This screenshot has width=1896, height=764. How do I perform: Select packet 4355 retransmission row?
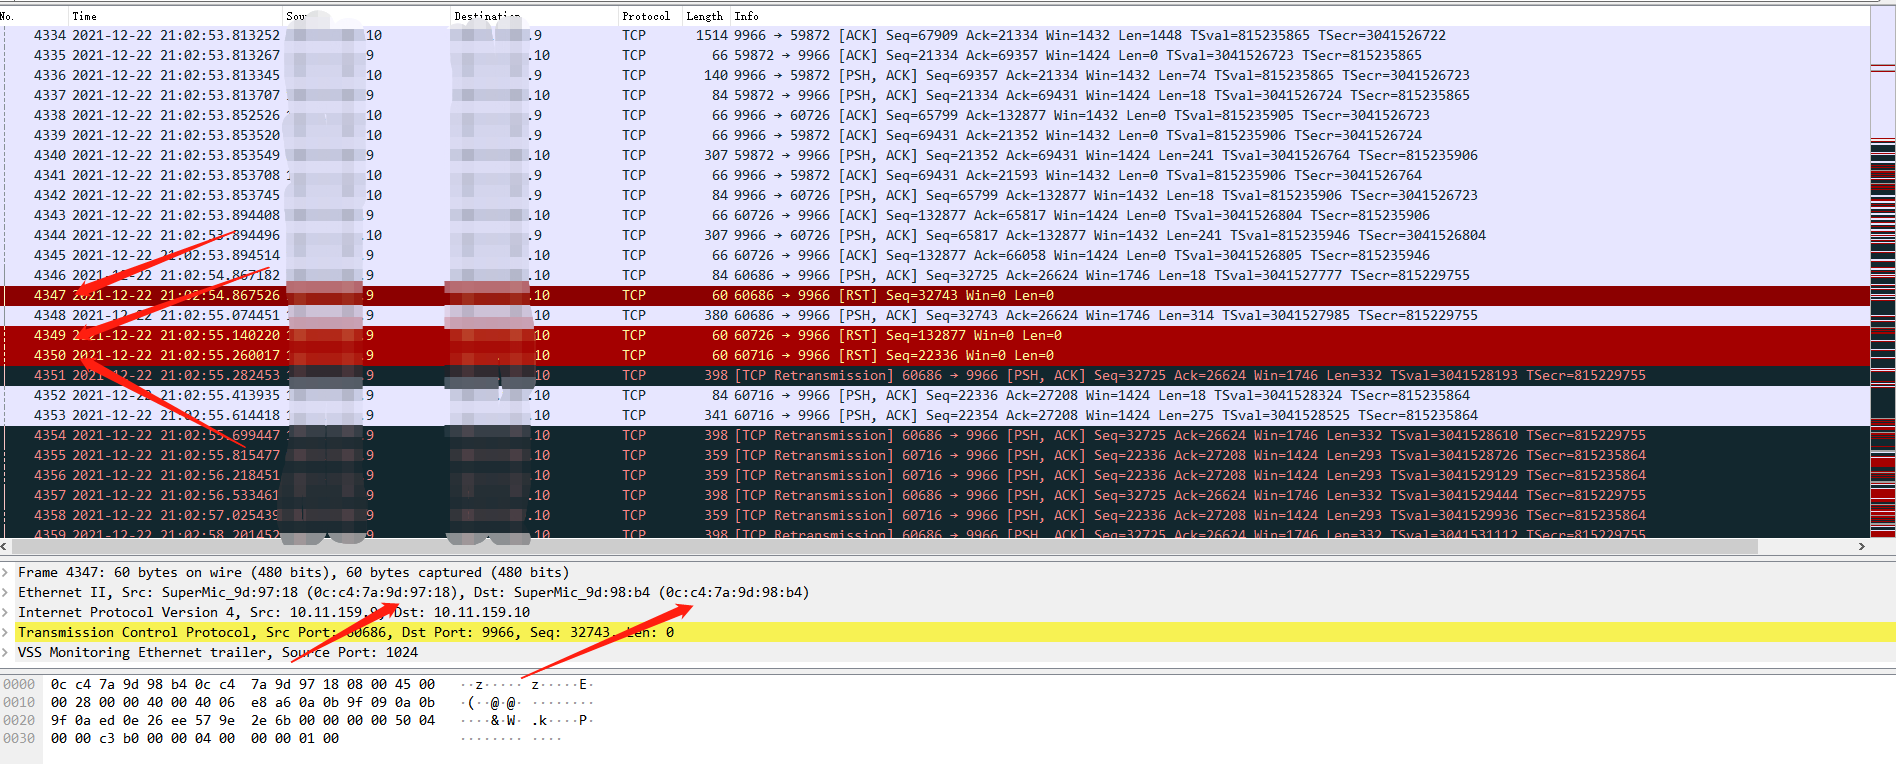pyautogui.click(x=935, y=456)
